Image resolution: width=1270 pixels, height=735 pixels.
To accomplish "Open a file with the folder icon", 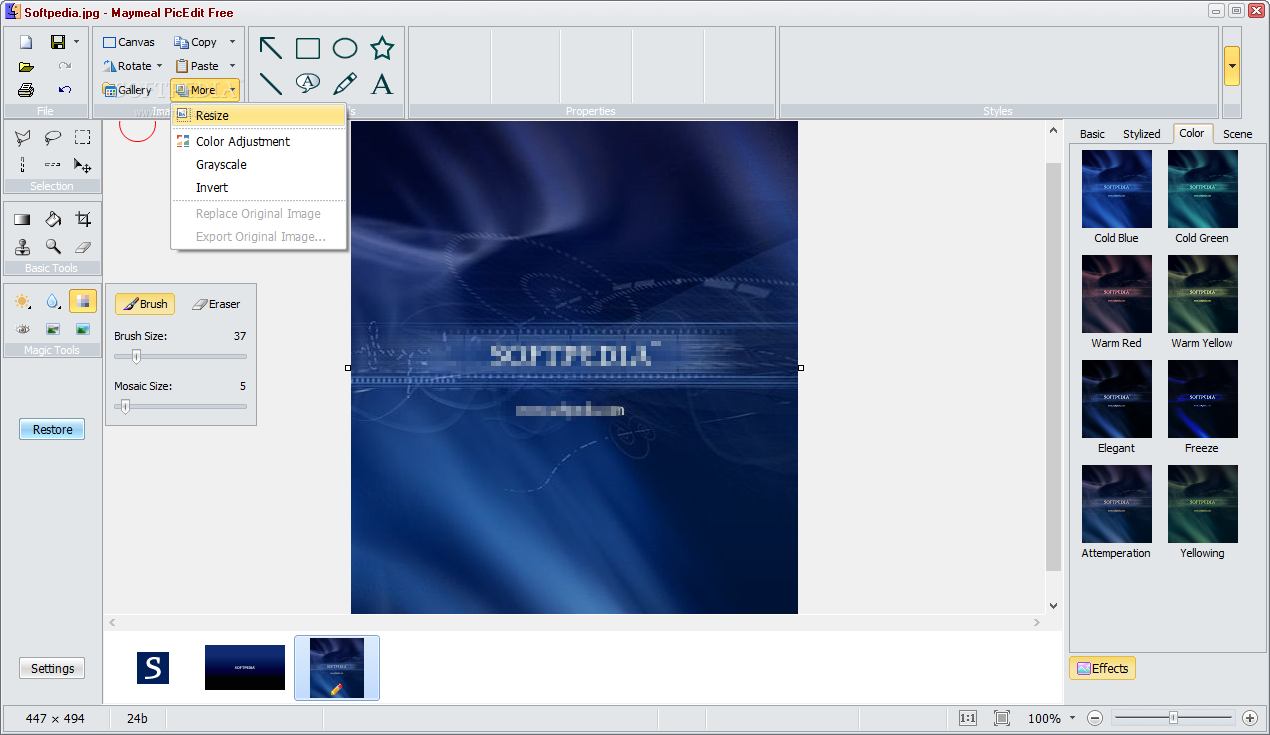I will click(27, 66).
